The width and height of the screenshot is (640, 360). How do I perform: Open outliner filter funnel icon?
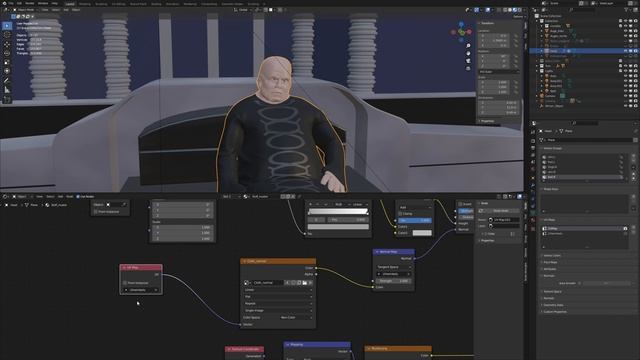[627, 10]
